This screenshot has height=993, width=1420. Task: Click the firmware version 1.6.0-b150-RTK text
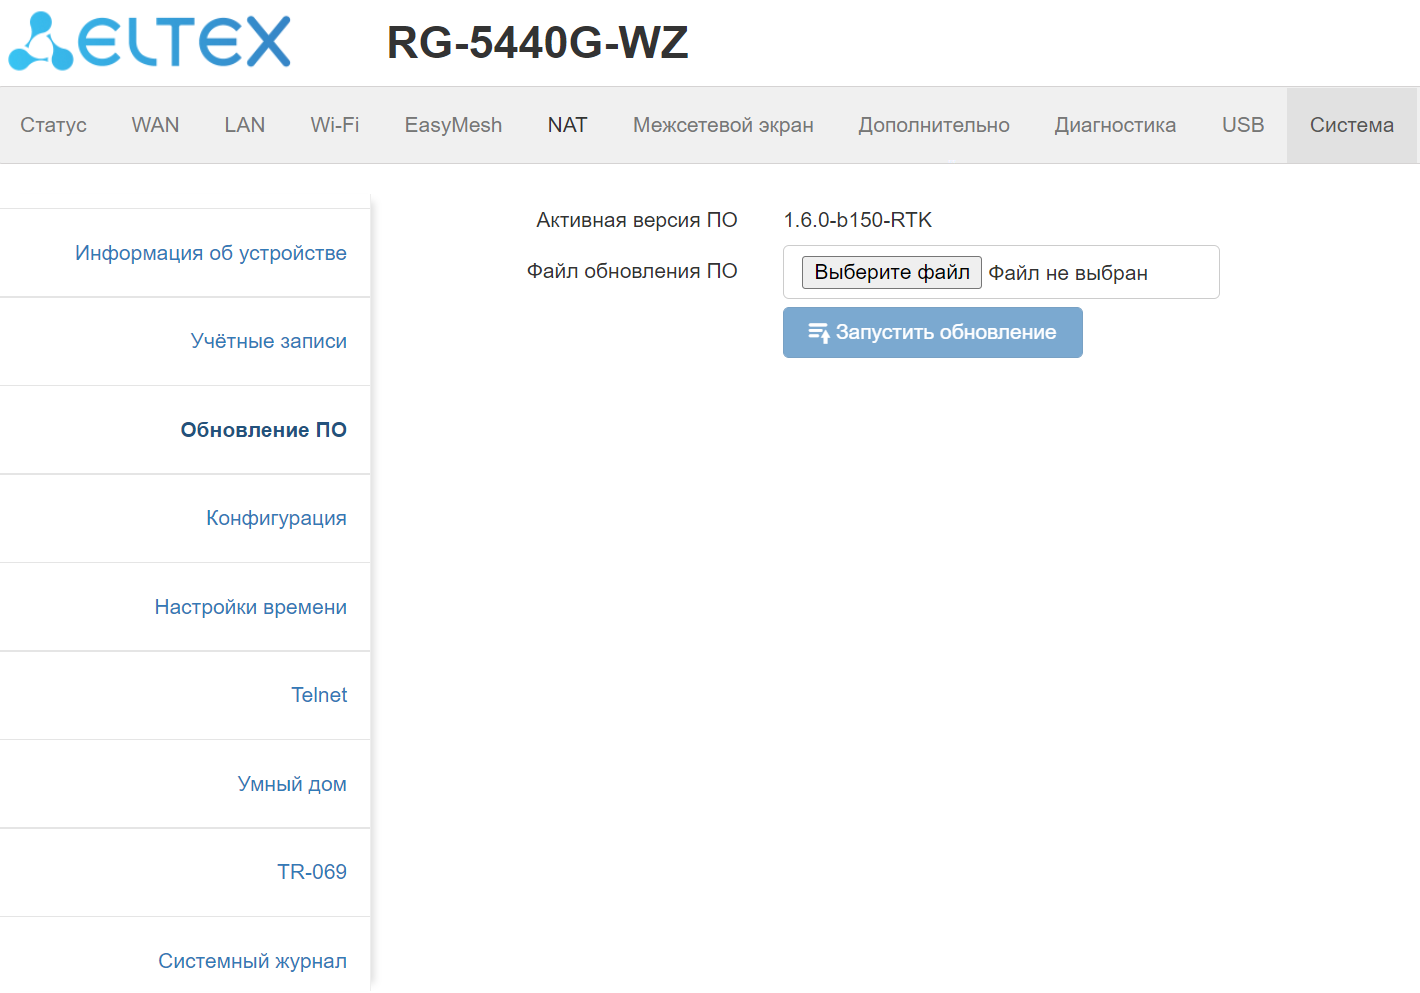pos(858,220)
